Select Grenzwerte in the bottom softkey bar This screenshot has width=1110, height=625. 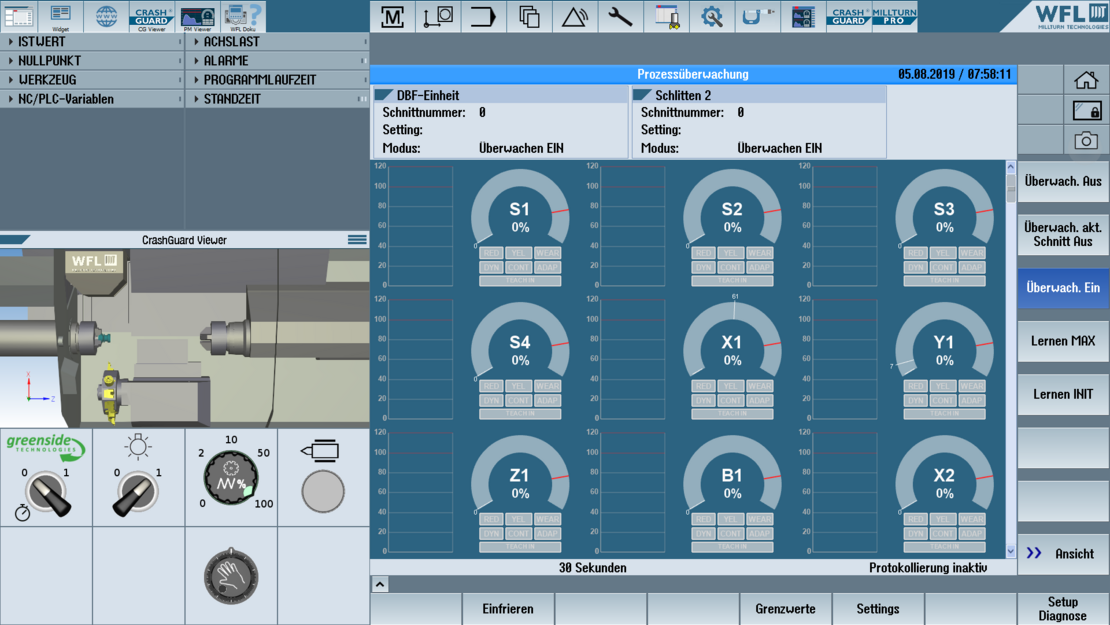785,608
